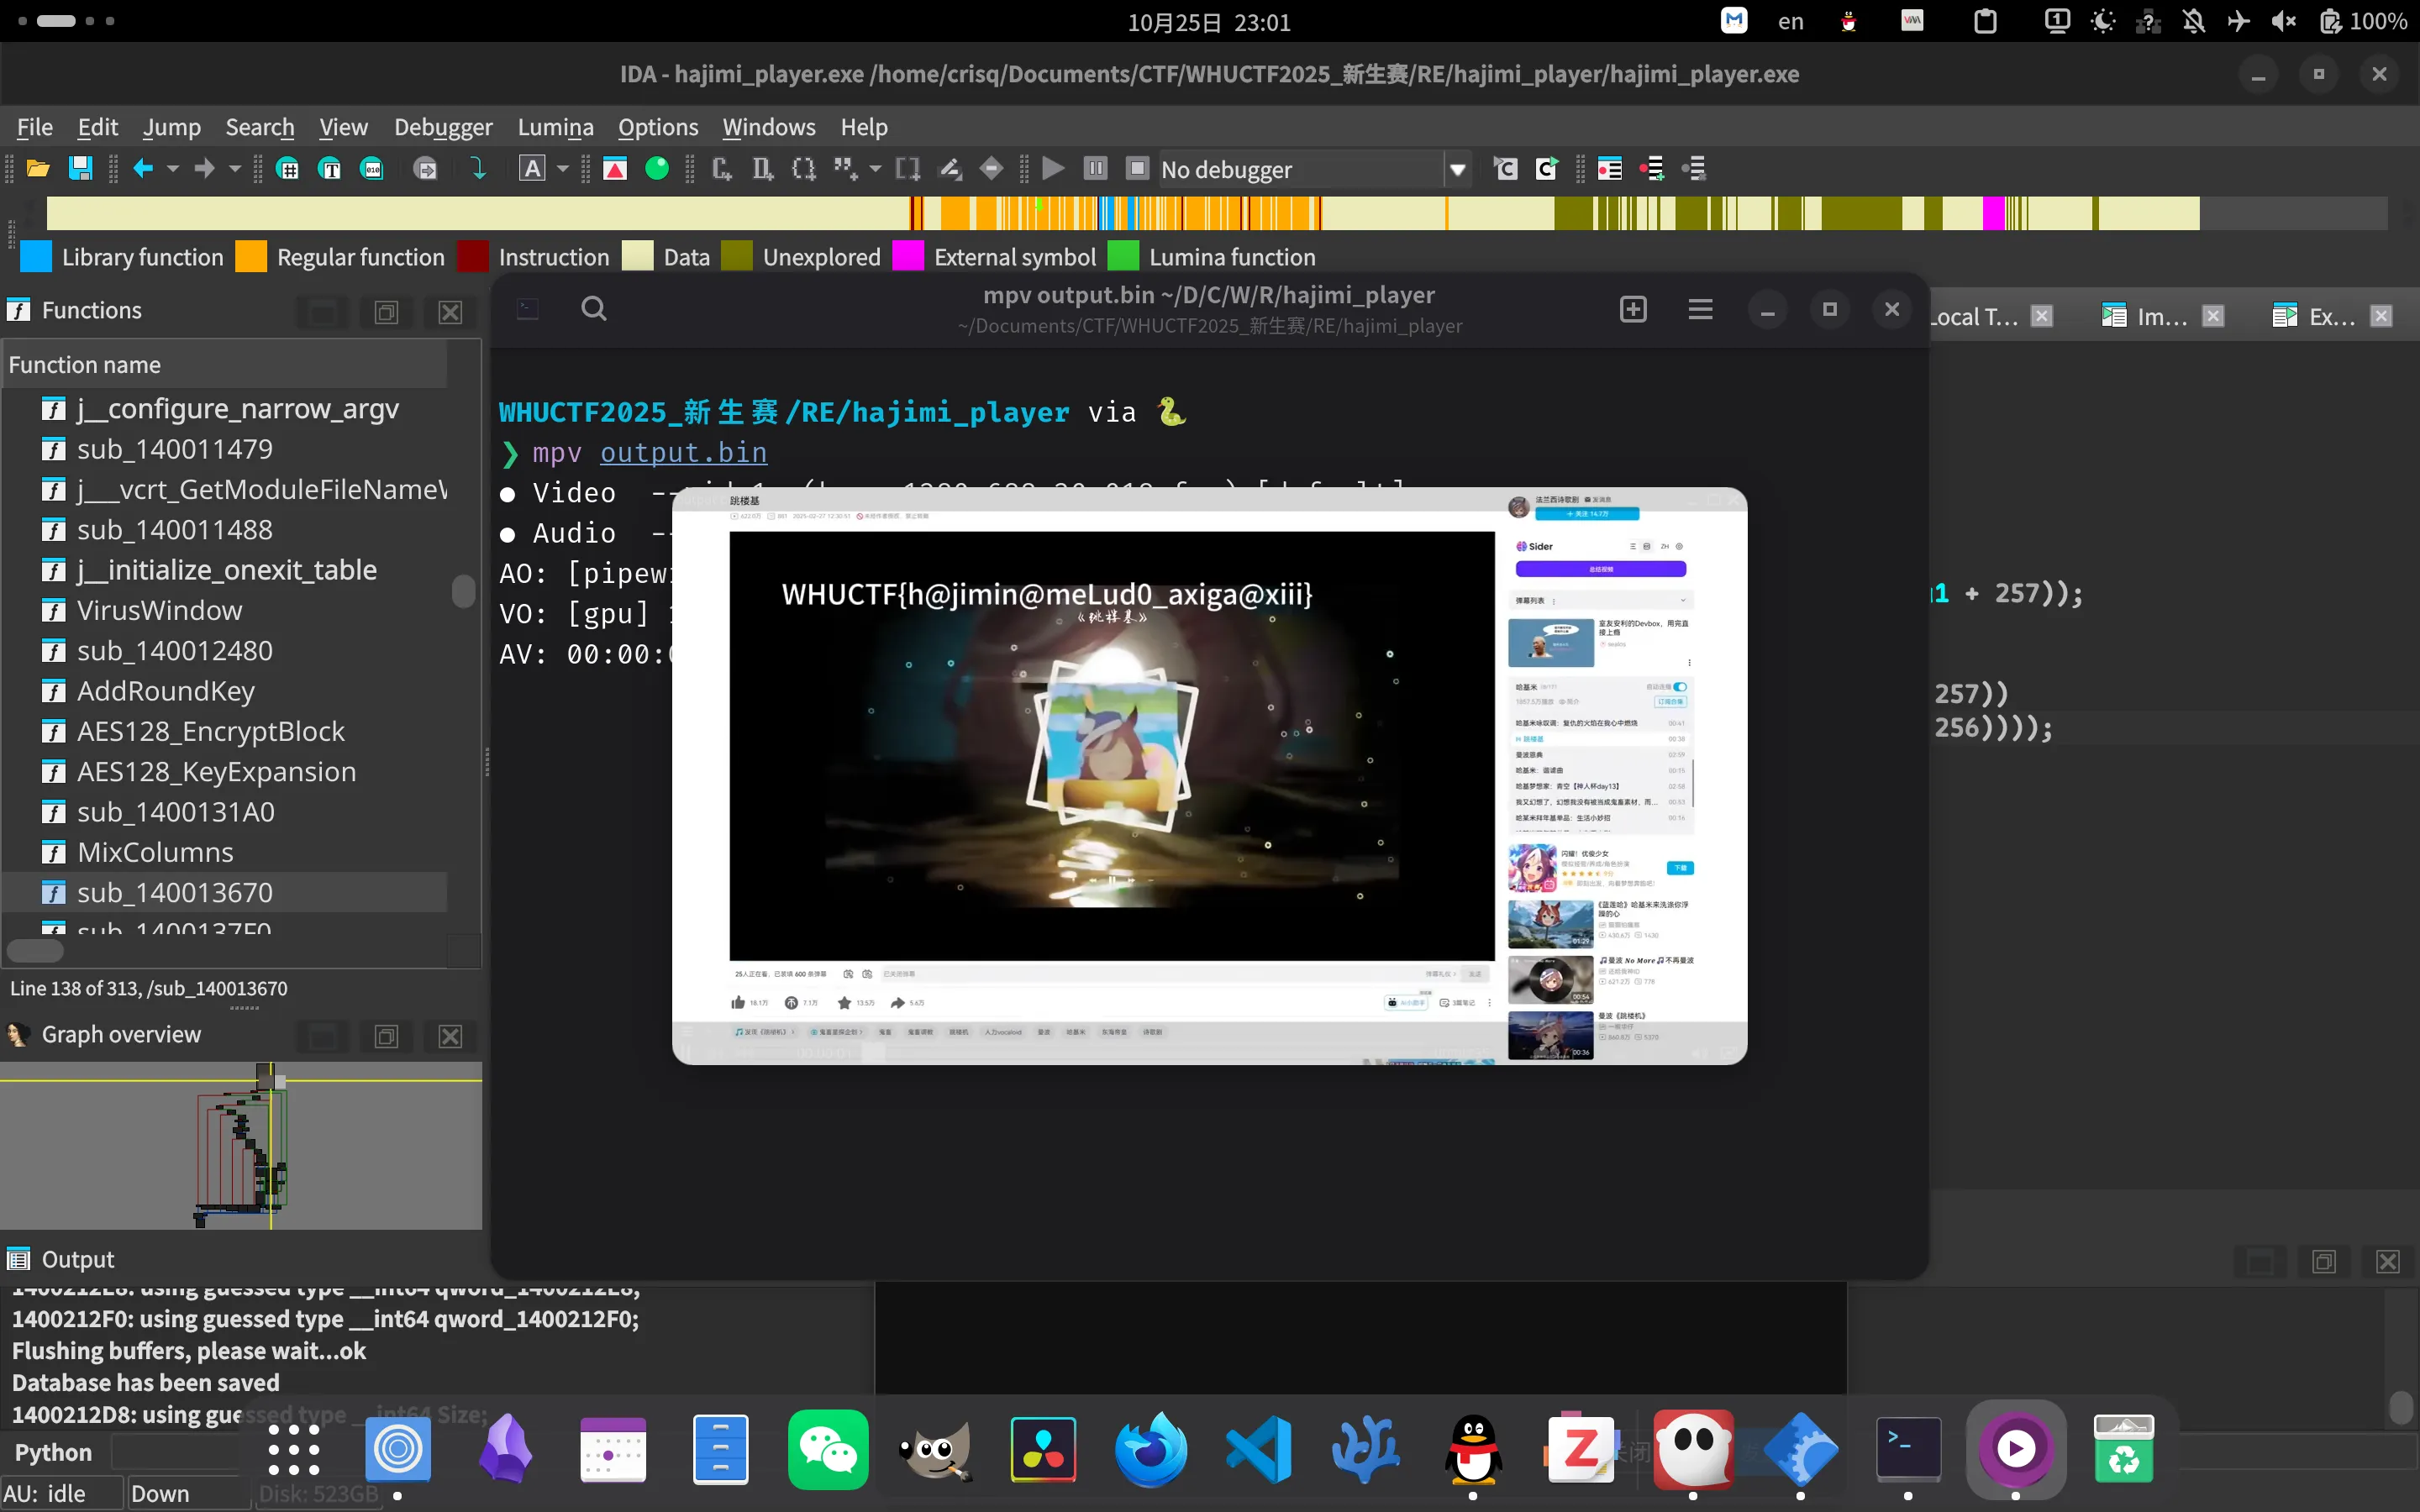Viewport: 2420px width, 1512px height.
Task: Click the blue Jump back arrow
Action: 143,168
